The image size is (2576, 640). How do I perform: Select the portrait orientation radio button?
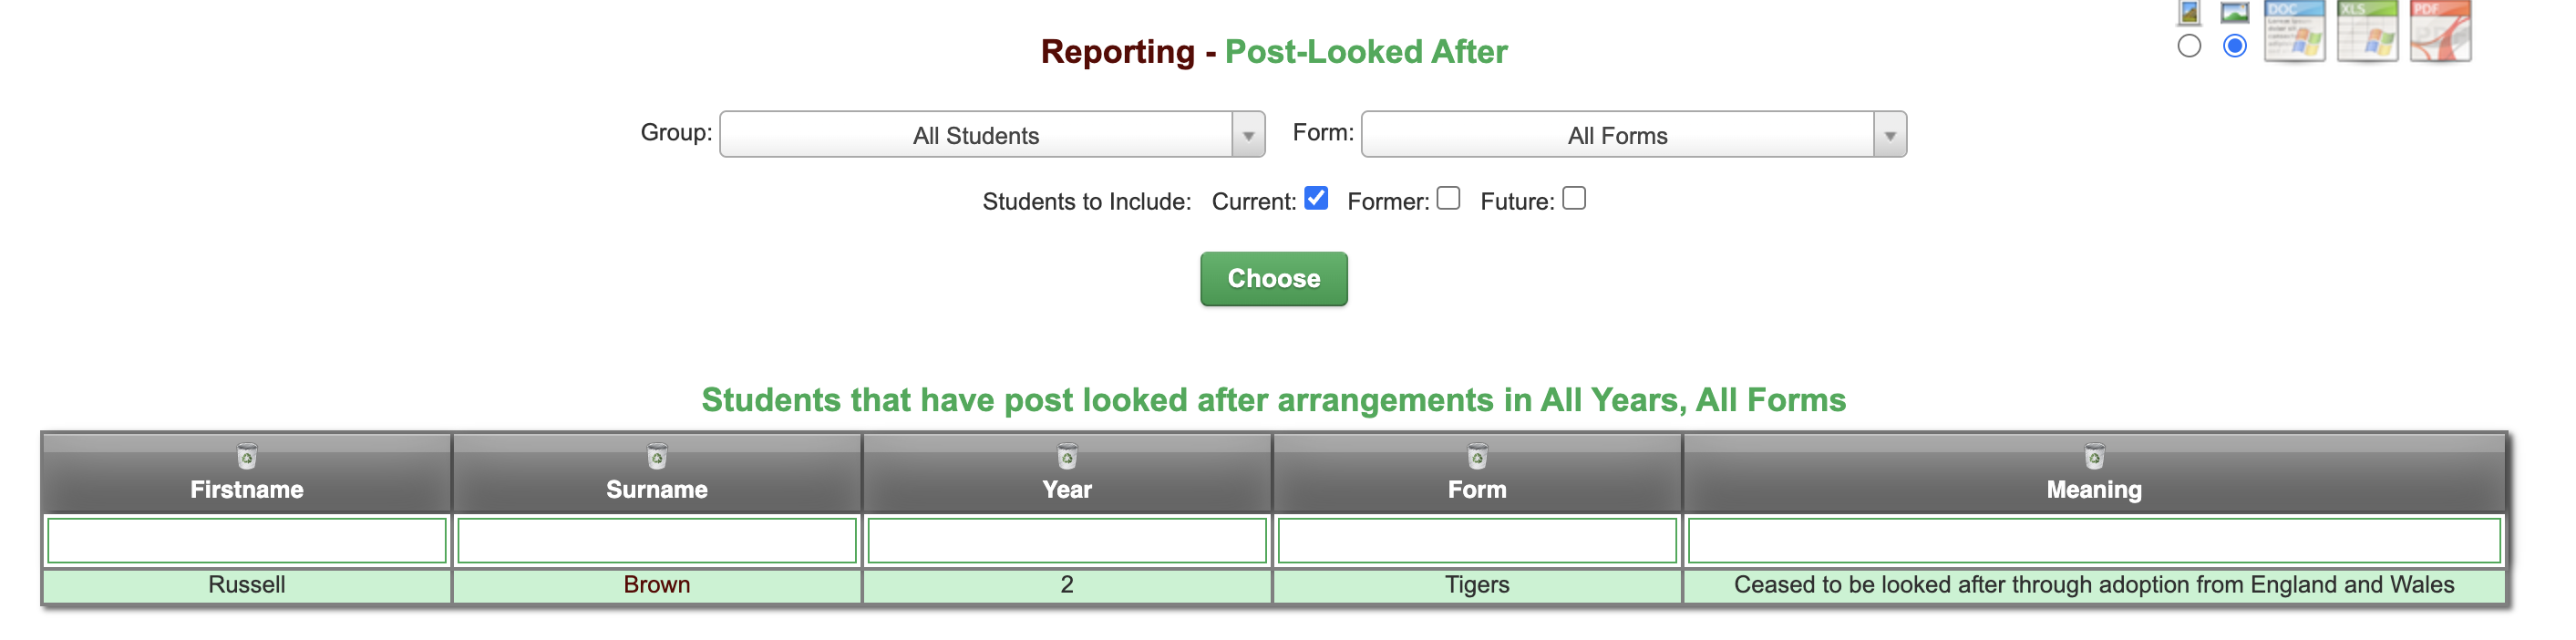(x=2189, y=46)
